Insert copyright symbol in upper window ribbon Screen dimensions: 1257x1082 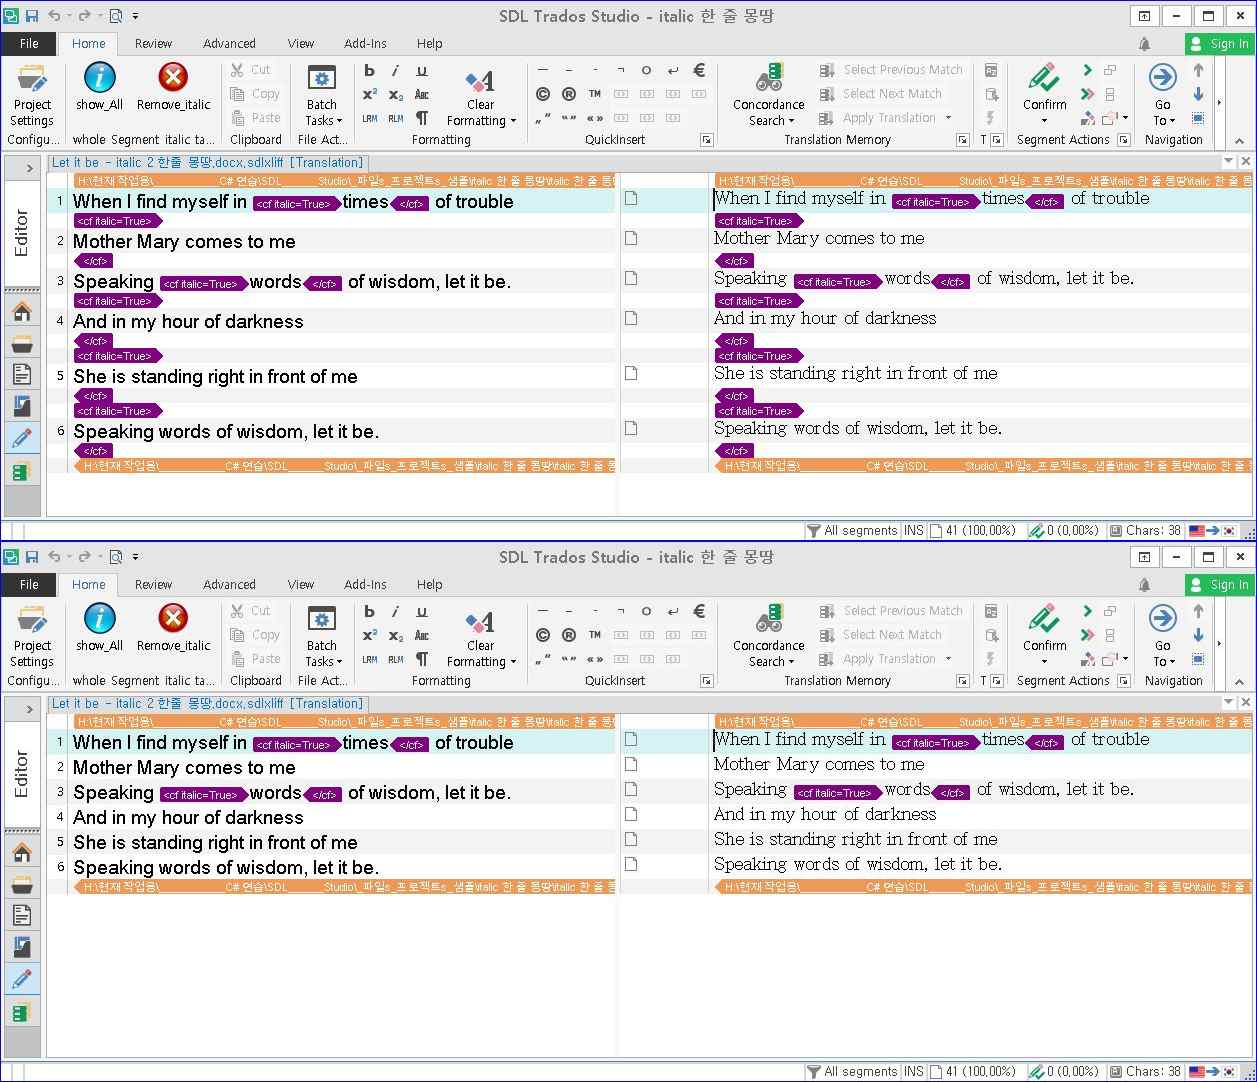click(x=543, y=94)
